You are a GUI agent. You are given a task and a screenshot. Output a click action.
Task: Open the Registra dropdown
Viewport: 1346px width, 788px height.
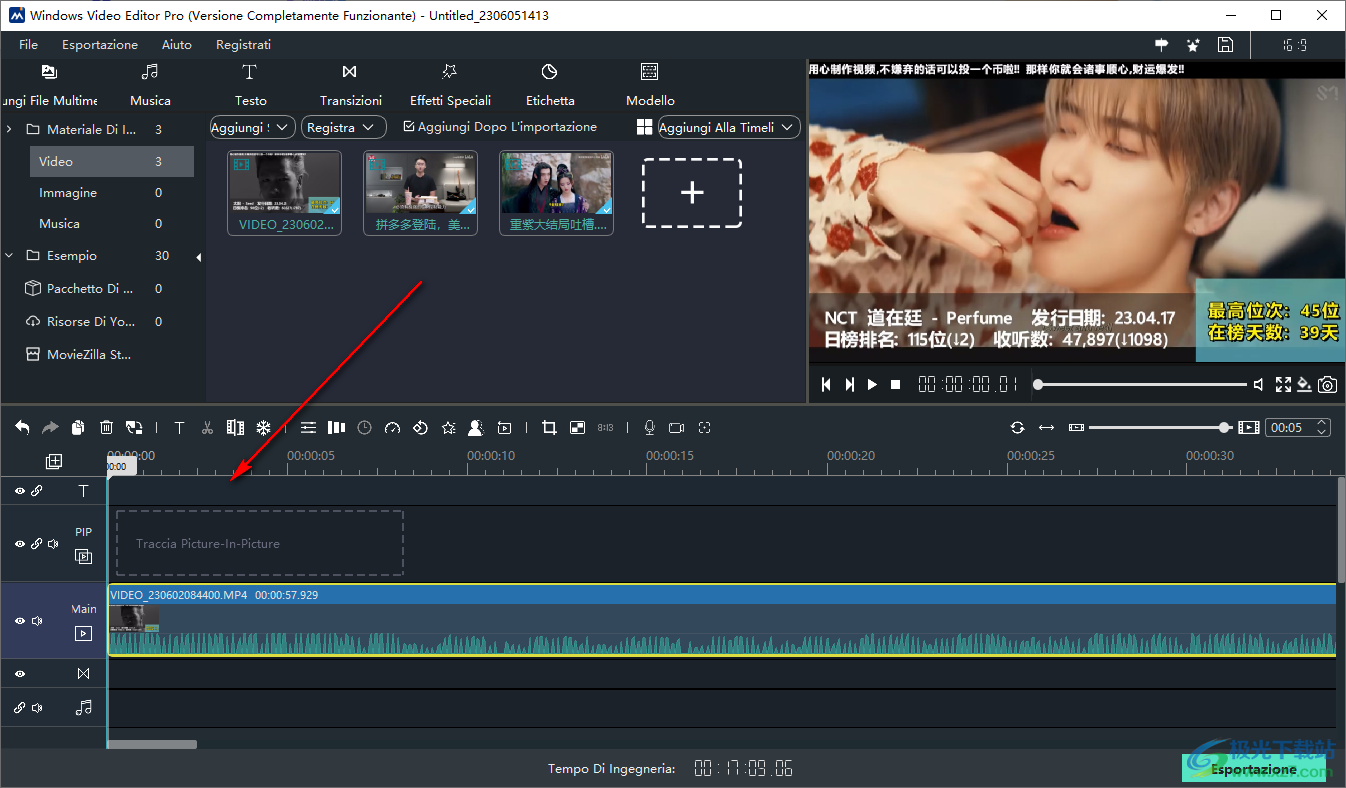343,127
